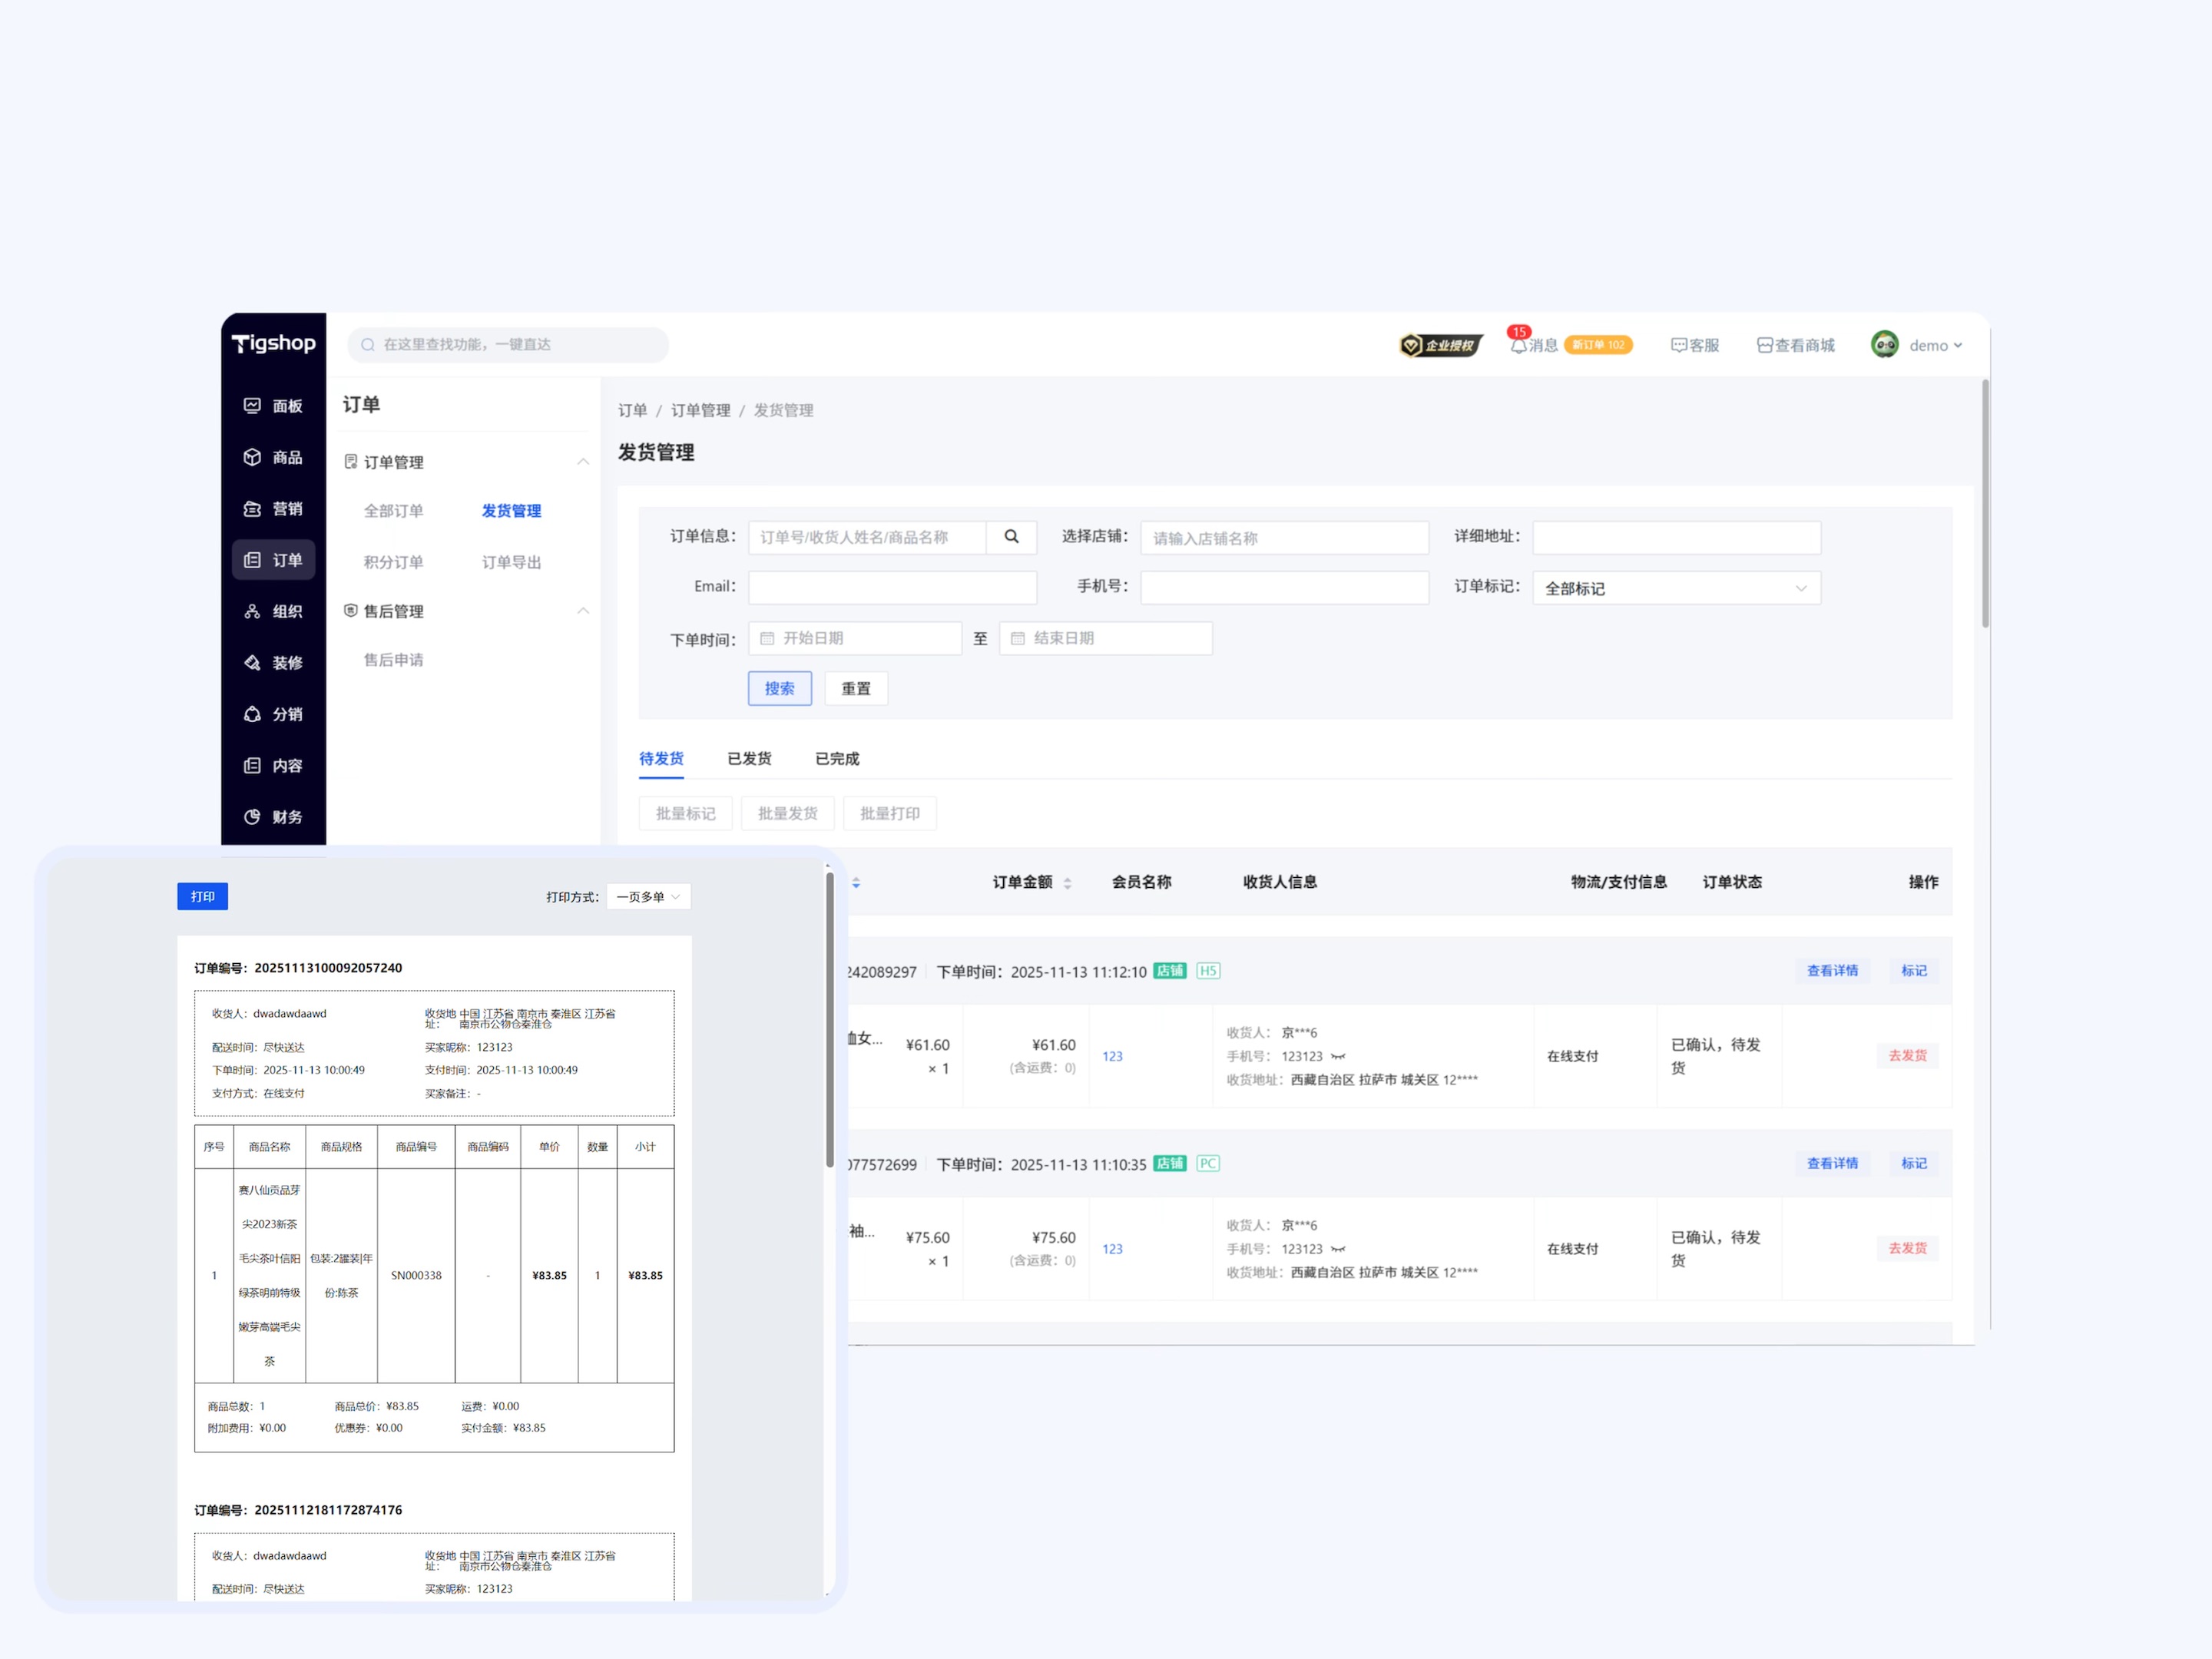Open the print mode dropdown 一页多单
The width and height of the screenshot is (2212, 1659).
coord(648,897)
